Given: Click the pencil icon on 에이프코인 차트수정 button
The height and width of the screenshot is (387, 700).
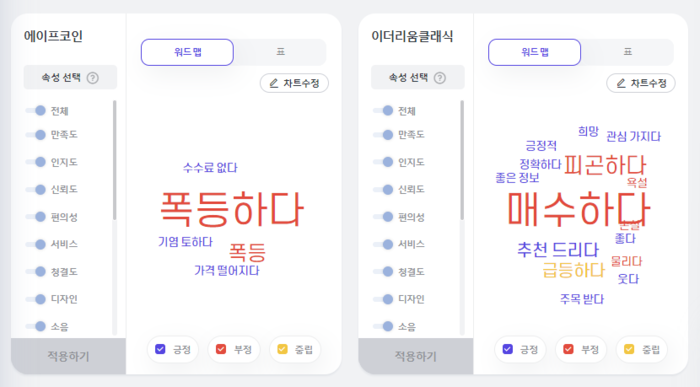Looking at the screenshot, I should pos(274,83).
